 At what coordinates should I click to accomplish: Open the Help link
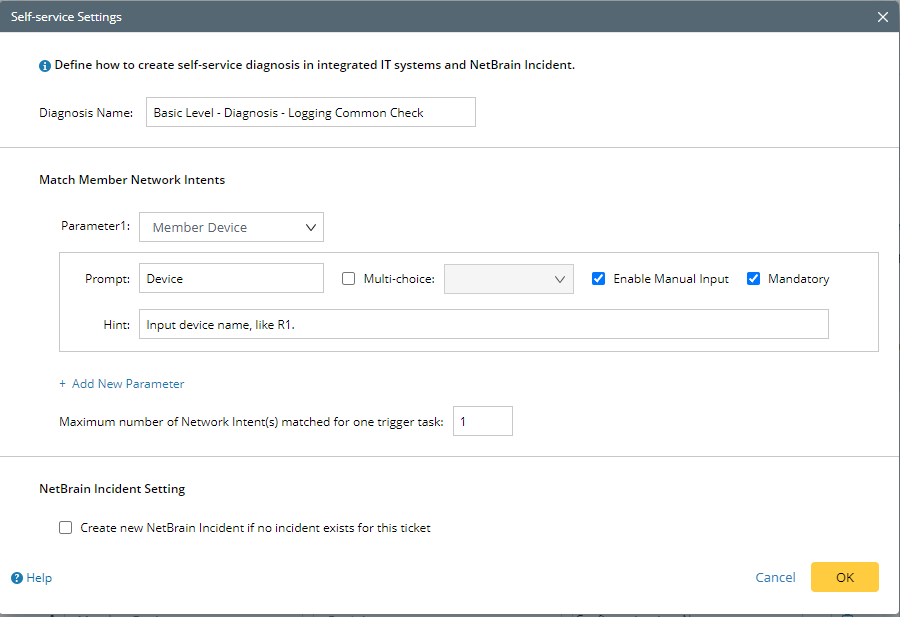tap(39, 578)
